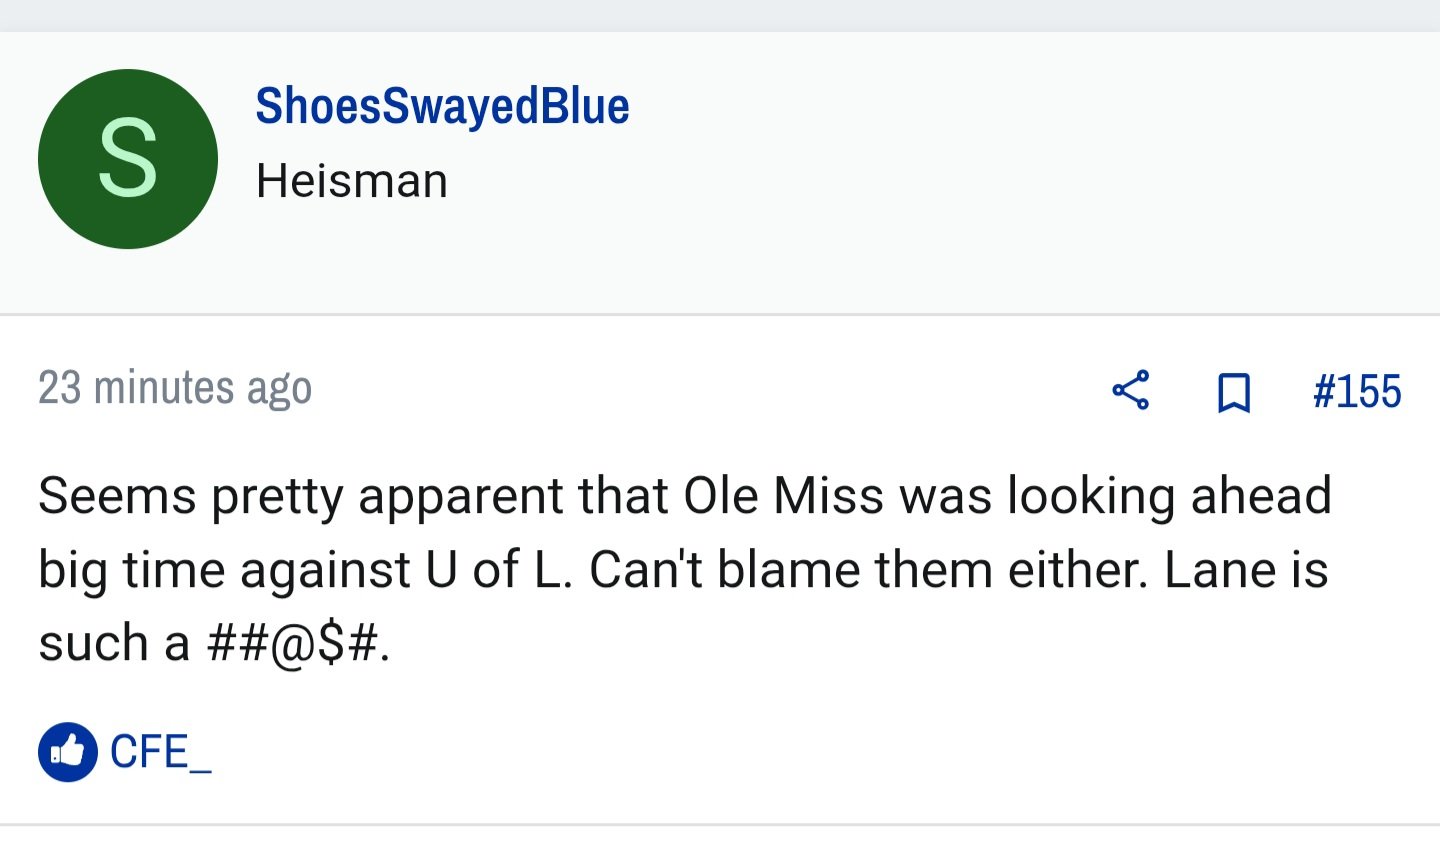The image size is (1440, 849).
Task: Click the letter S inside green avatar
Action: (x=128, y=158)
